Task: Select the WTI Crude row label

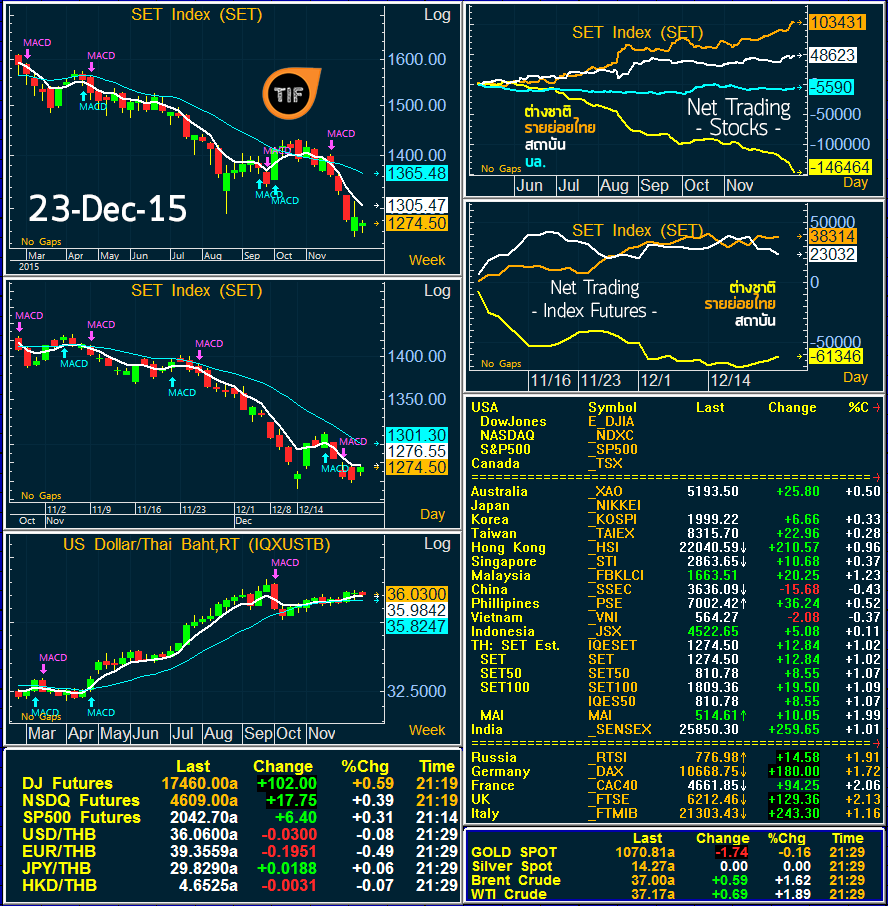Action: [x=508, y=894]
